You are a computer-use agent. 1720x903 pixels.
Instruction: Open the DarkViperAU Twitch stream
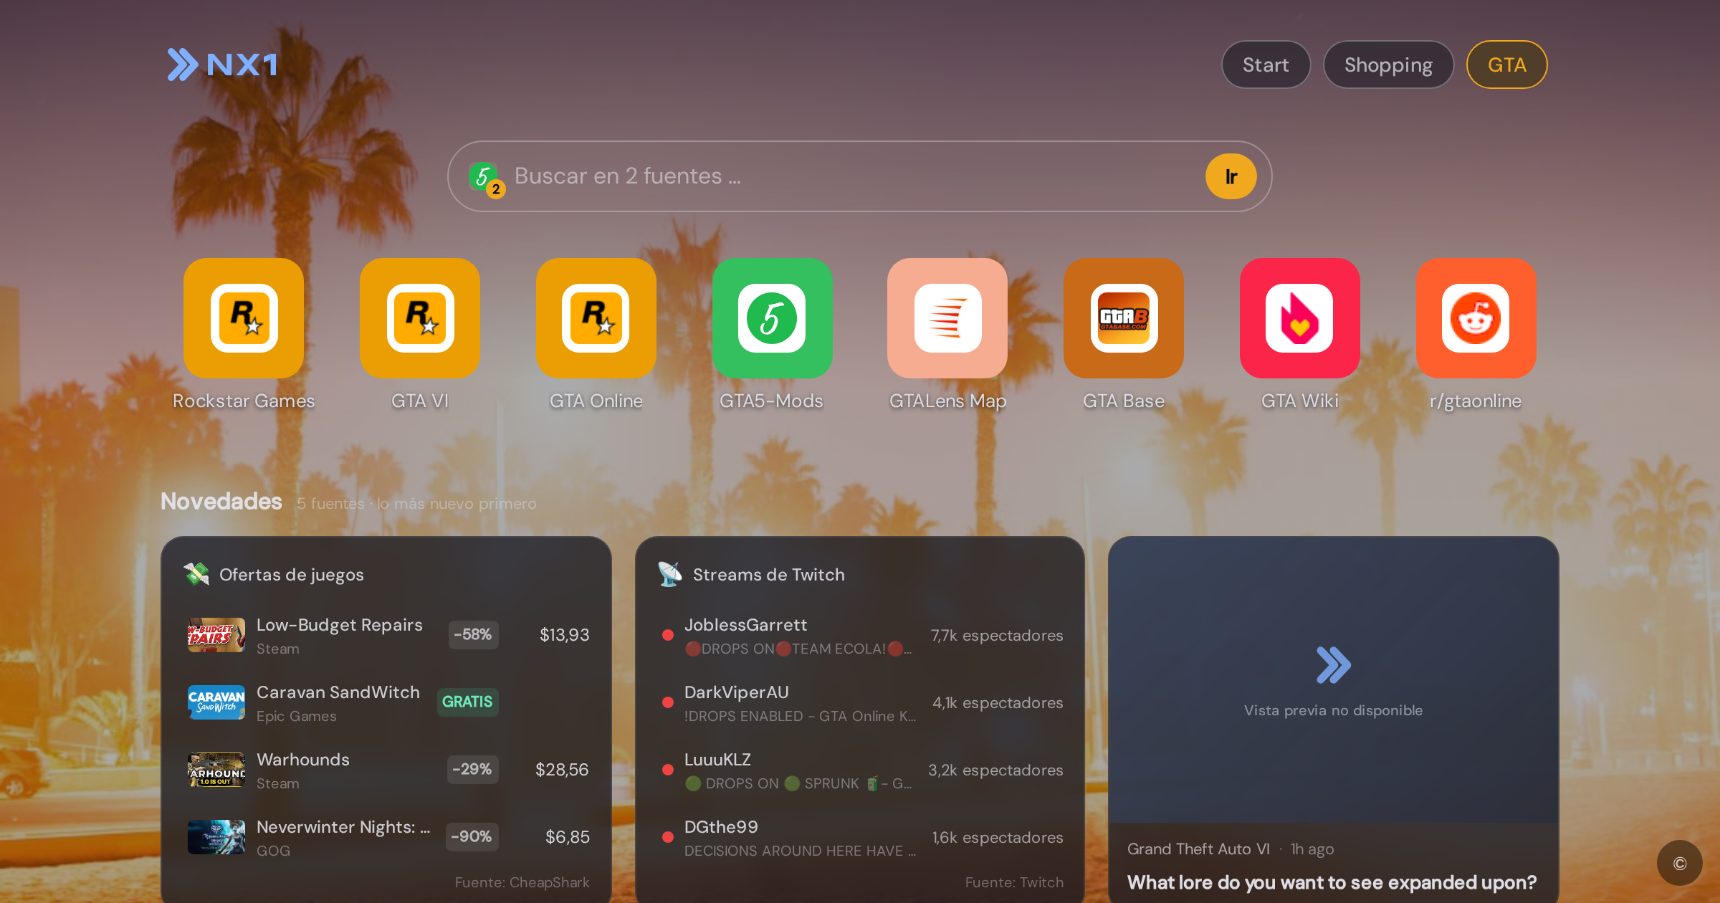(860, 702)
